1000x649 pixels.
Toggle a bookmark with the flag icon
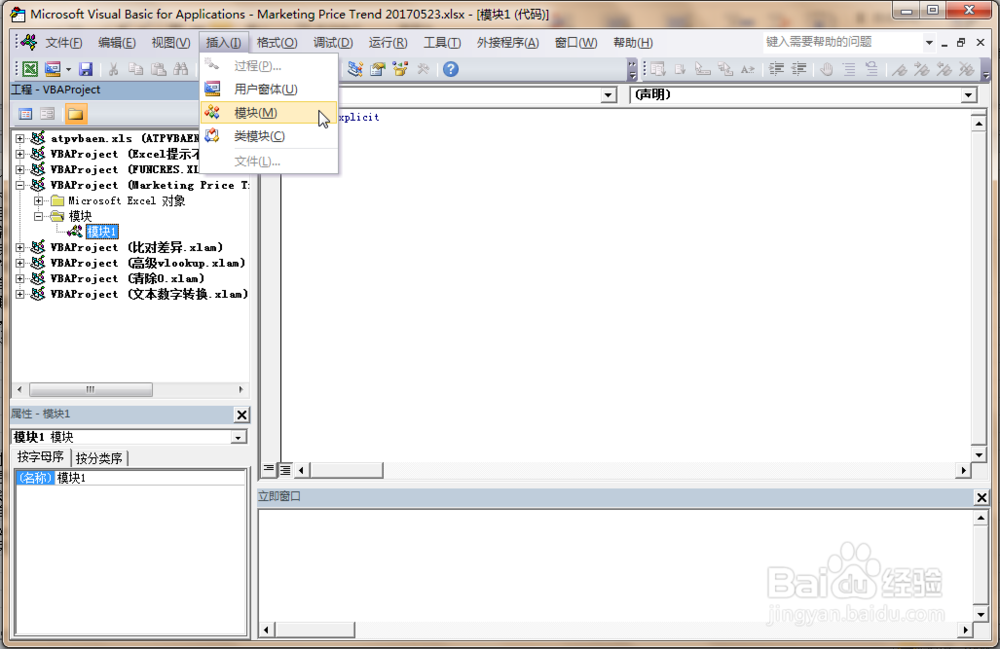point(899,69)
